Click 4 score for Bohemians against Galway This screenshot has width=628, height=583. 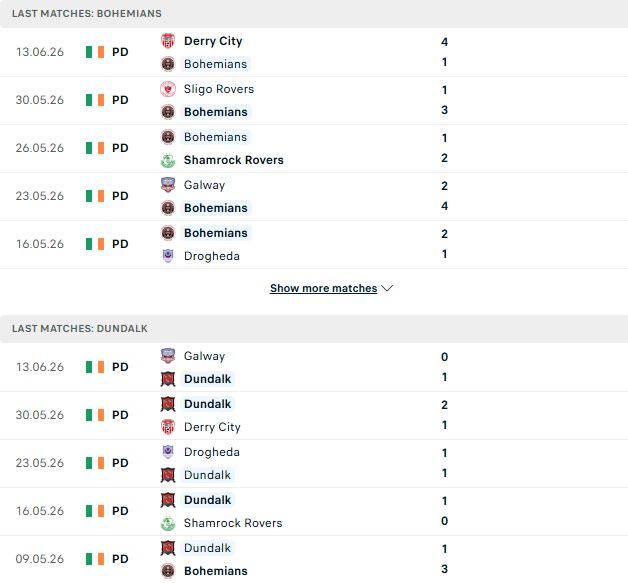445,206
